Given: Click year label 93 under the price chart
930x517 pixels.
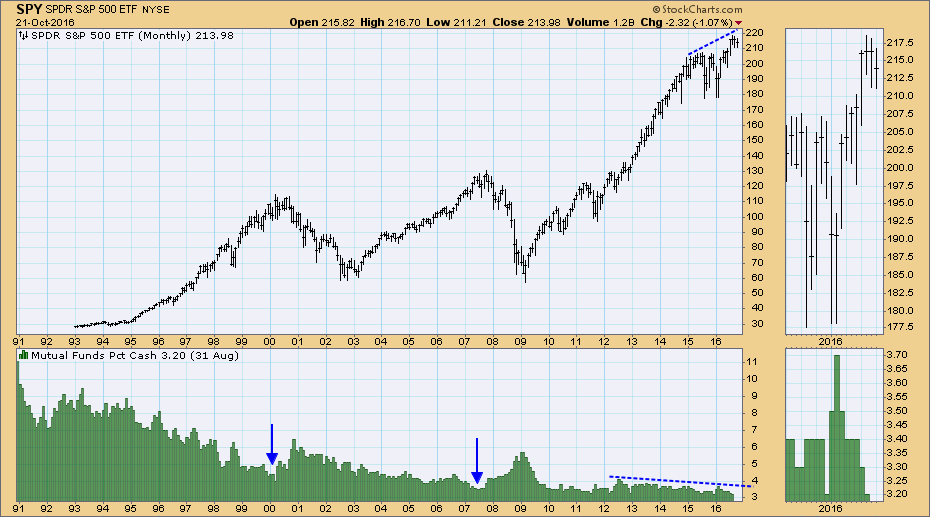Looking at the screenshot, I should pyautogui.click(x=74, y=342).
